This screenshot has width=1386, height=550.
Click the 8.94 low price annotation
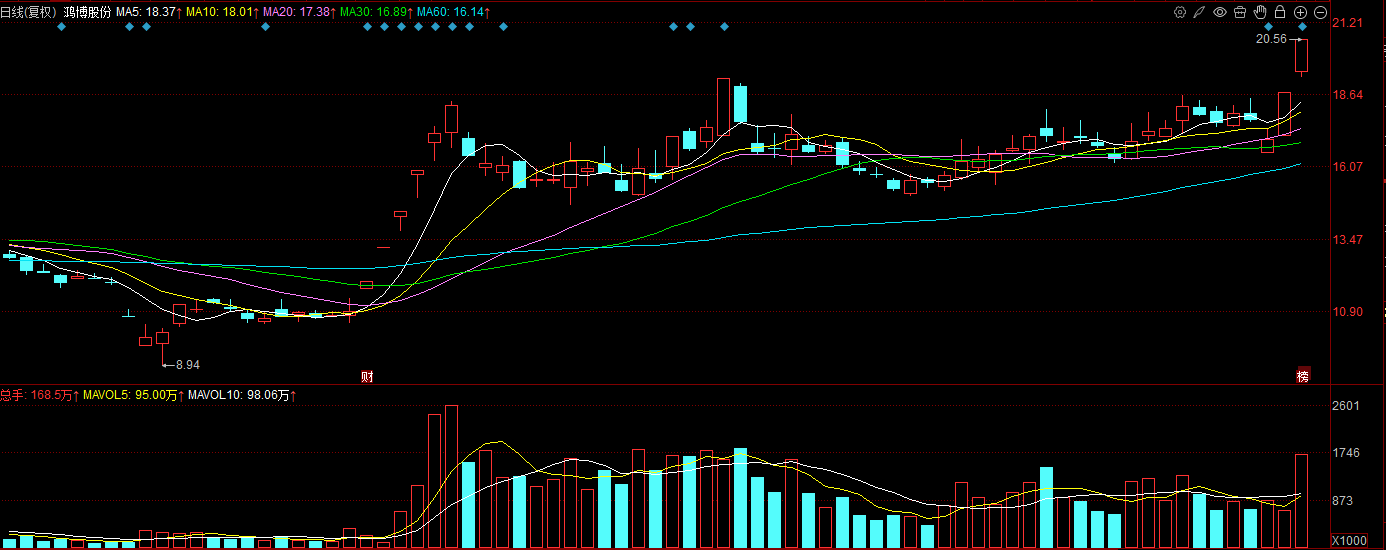pyautogui.click(x=187, y=365)
